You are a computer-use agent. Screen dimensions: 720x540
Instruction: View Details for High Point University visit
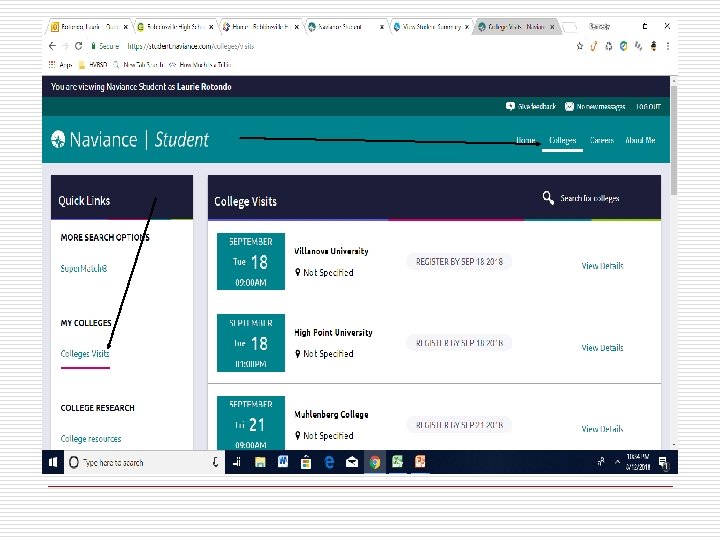coord(602,348)
